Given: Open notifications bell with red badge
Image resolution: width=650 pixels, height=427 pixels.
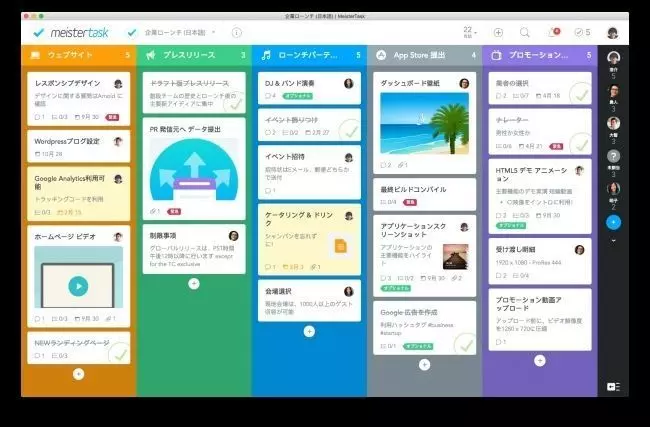Looking at the screenshot, I should (x=553, y=32).
